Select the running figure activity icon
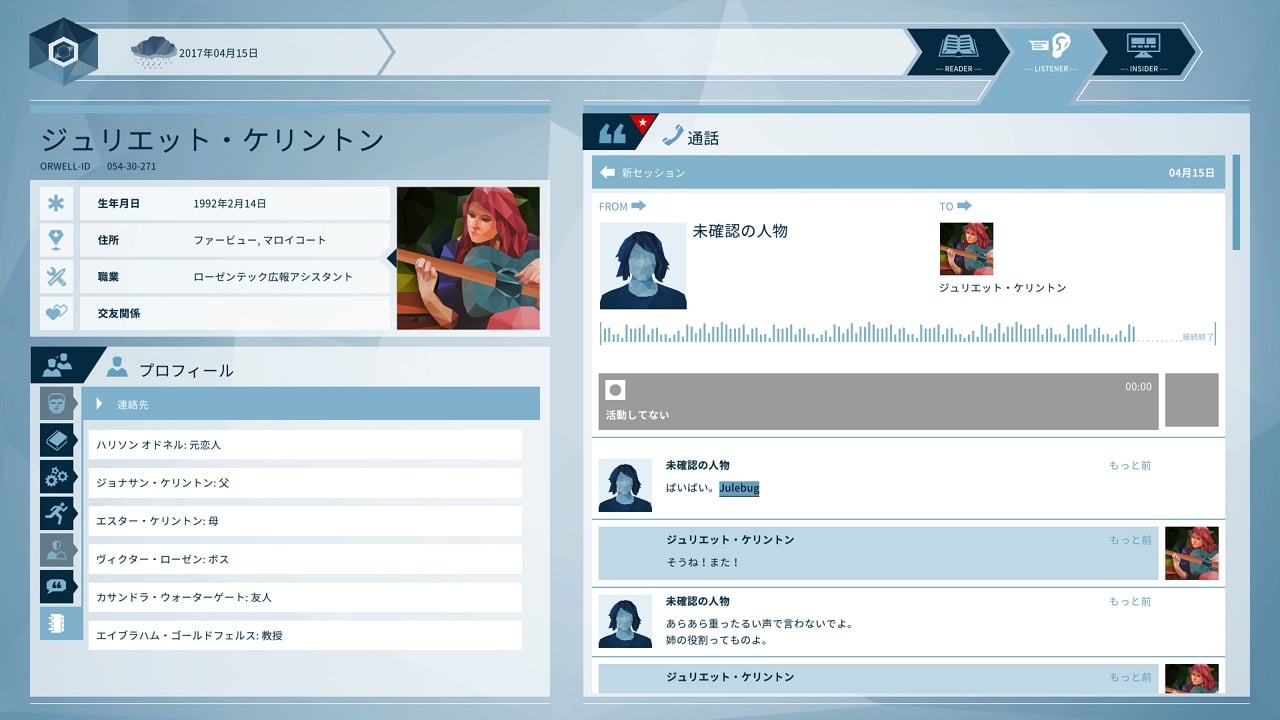This screenshot has width=1280, height=720. tap(57, 513)
